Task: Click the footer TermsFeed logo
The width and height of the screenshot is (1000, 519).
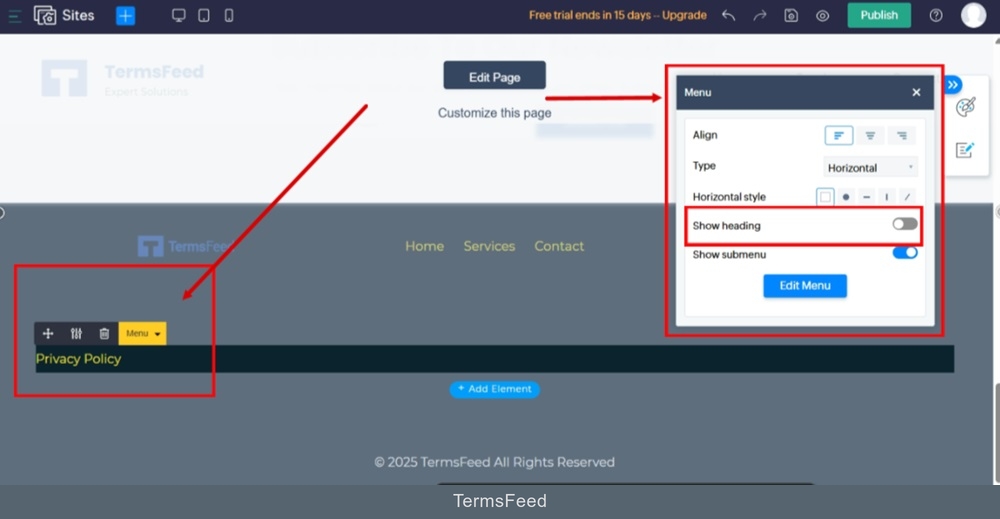Action: 184,246
